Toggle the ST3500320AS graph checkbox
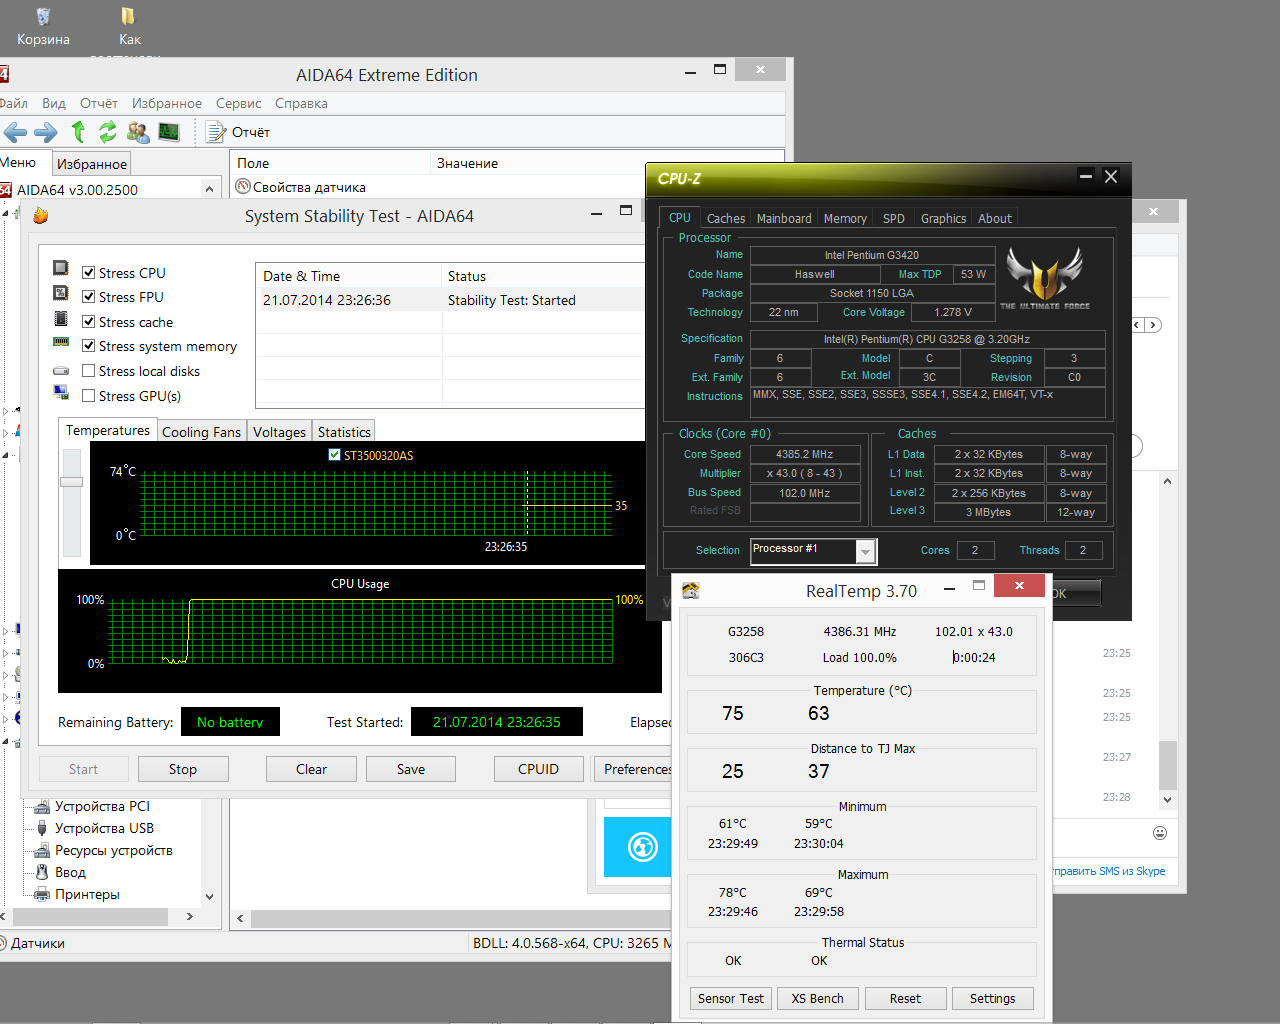The width and height of the screenshot is (1280, 1024). pyautogui.click(x=335, y=455)
